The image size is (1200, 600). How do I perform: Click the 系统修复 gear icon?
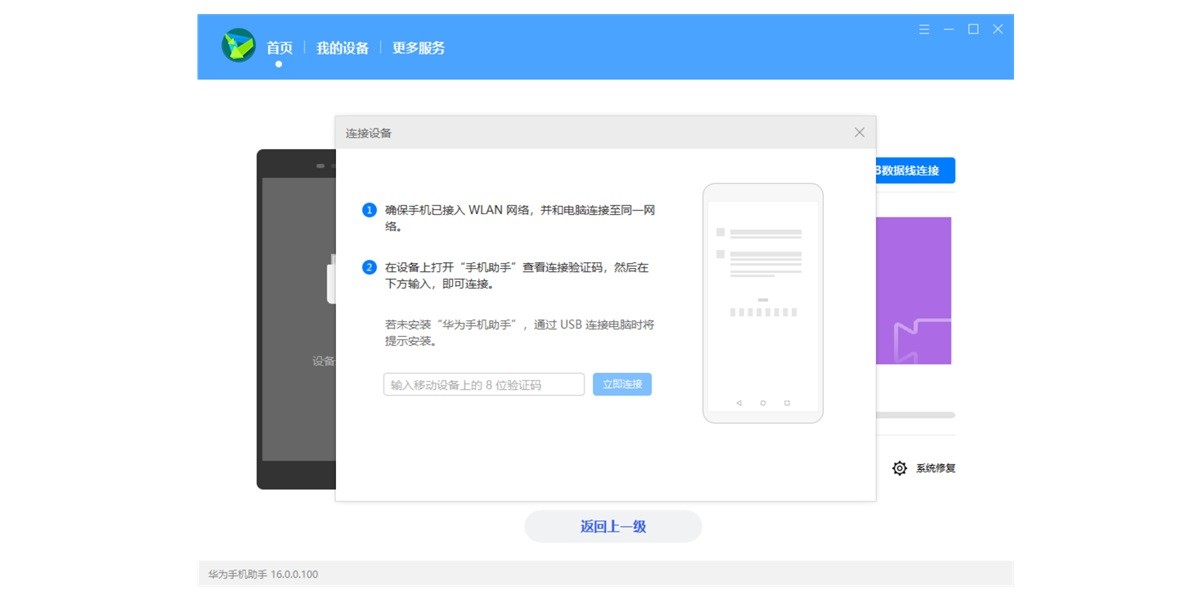(x=898, y=467)
